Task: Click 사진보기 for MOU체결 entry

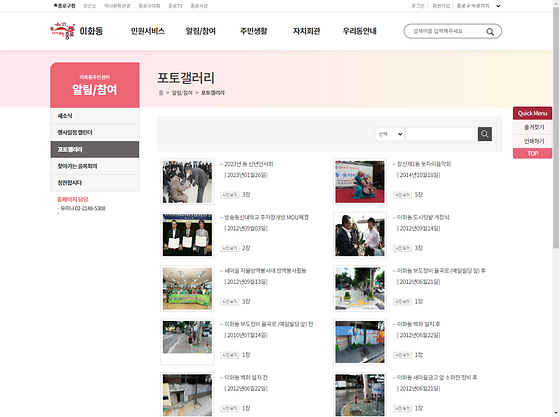Action: [x=230, y=248]
